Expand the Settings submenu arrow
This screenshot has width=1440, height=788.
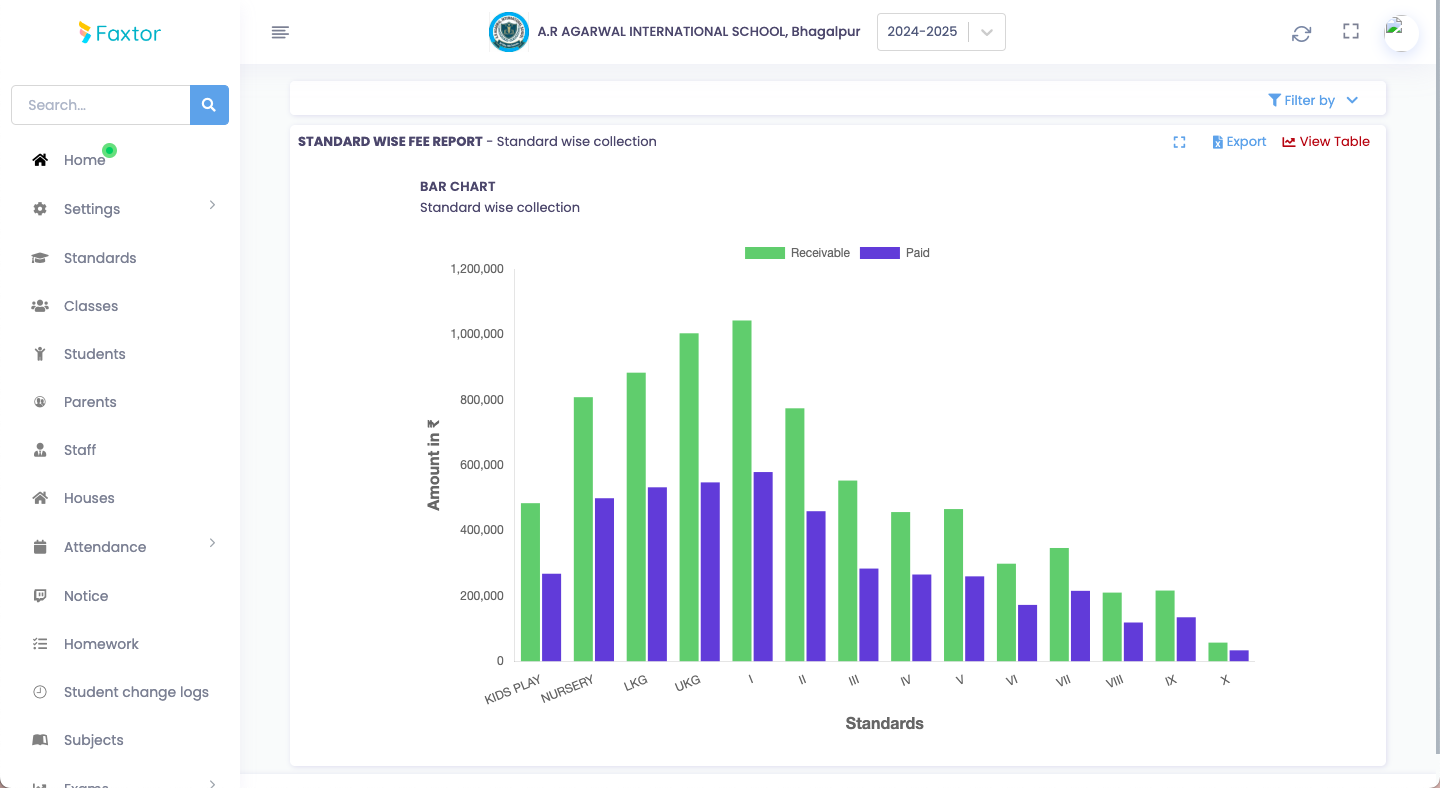(212, 205)
